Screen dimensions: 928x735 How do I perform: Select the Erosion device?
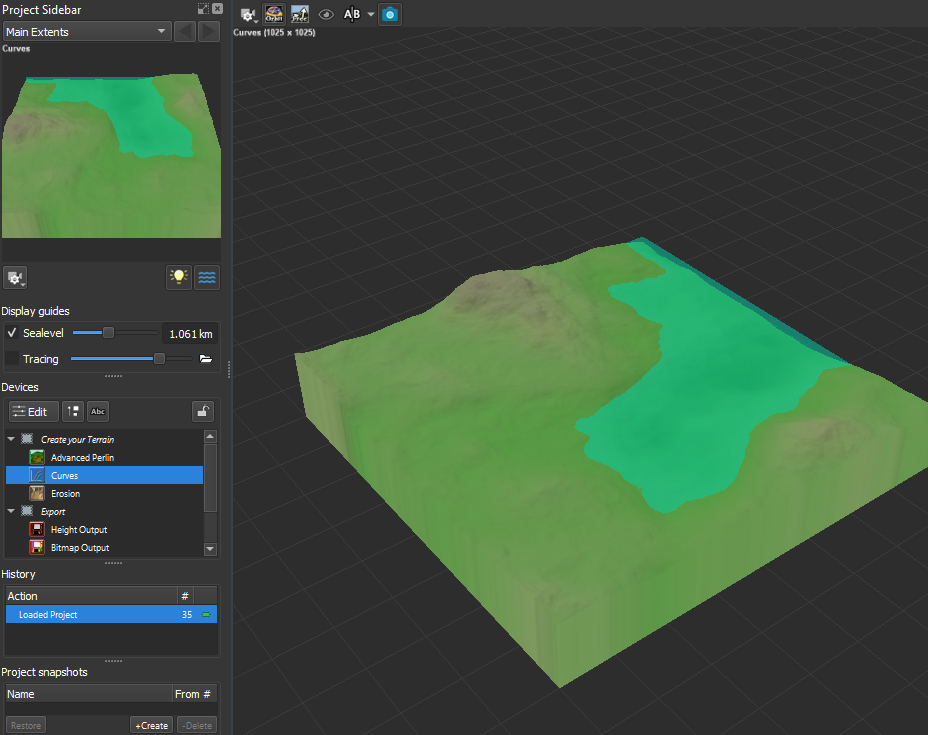[x=65, y=494]
